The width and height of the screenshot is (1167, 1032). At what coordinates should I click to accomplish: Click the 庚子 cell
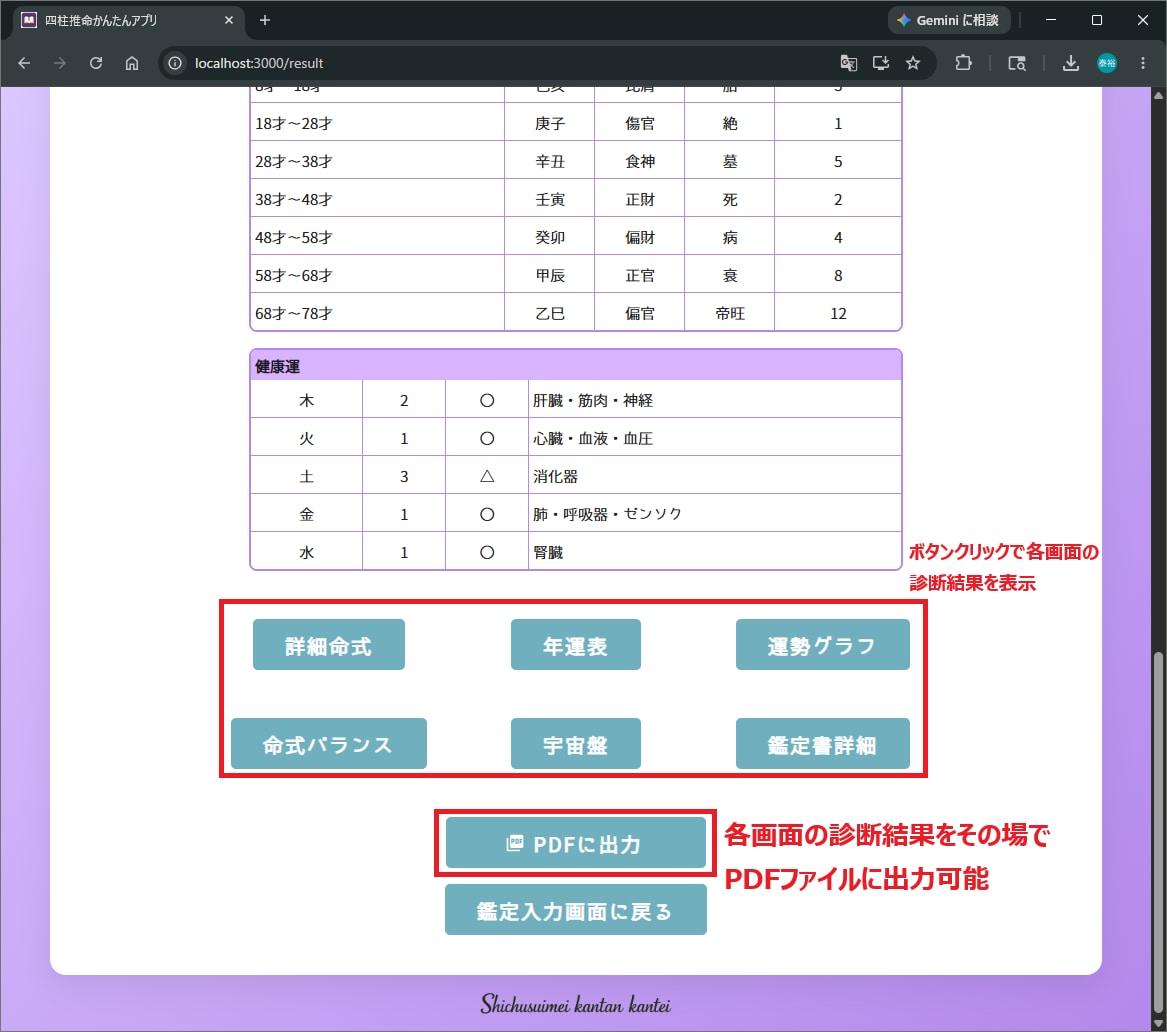550,123
